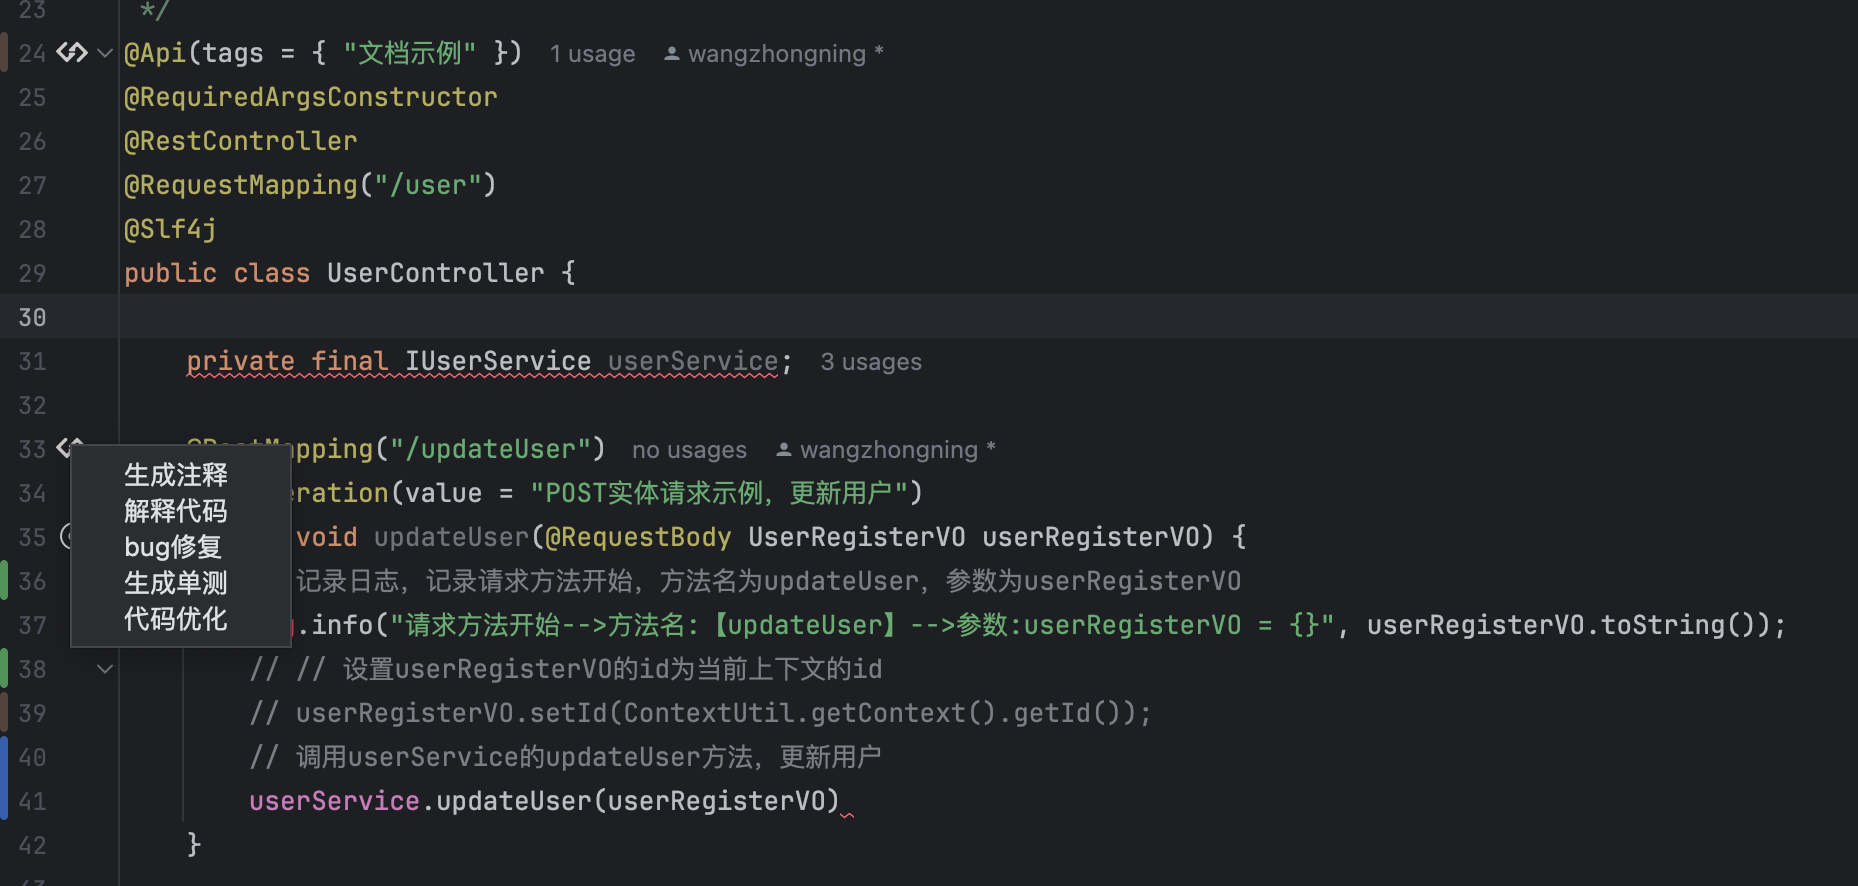Click the "文档示例" tag string
1858x886 pixels.
(410, 53)
